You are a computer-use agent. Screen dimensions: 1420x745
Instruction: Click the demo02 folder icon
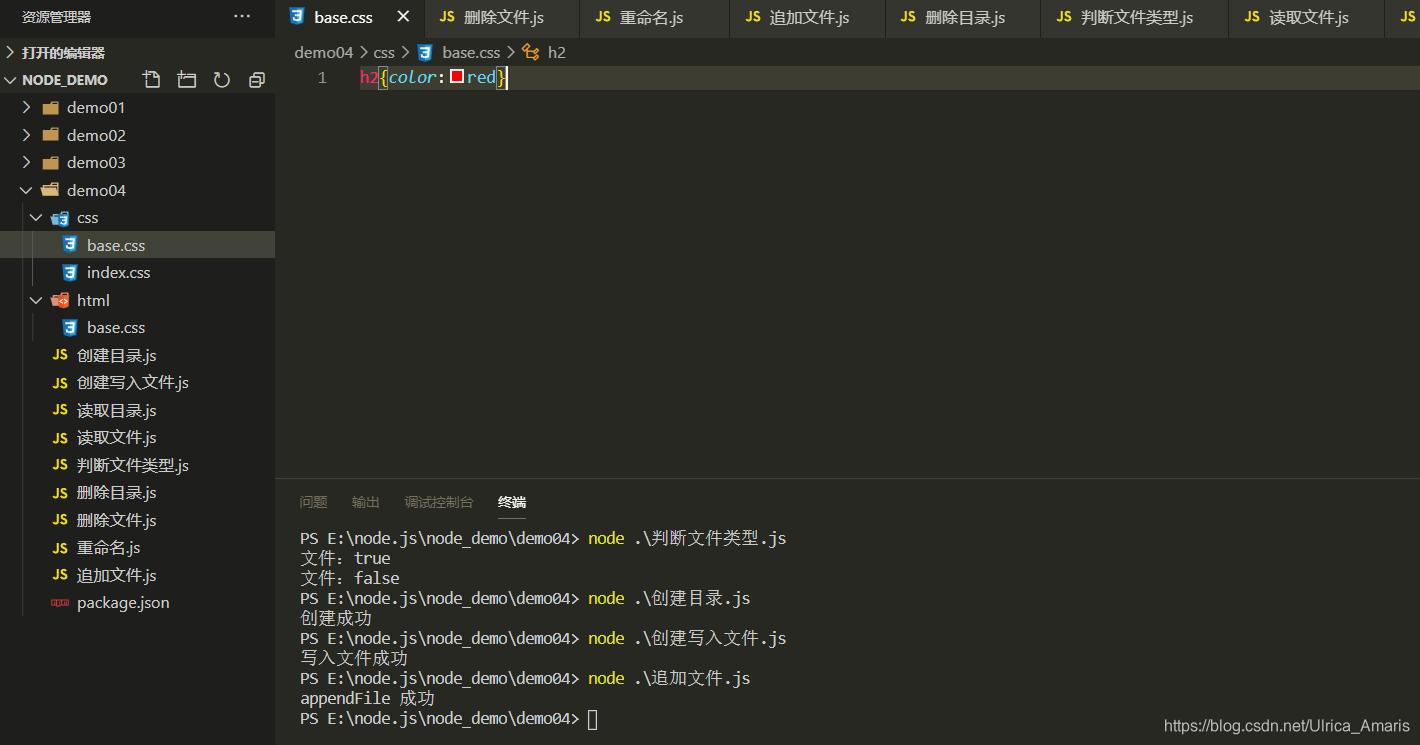(51, 135)
